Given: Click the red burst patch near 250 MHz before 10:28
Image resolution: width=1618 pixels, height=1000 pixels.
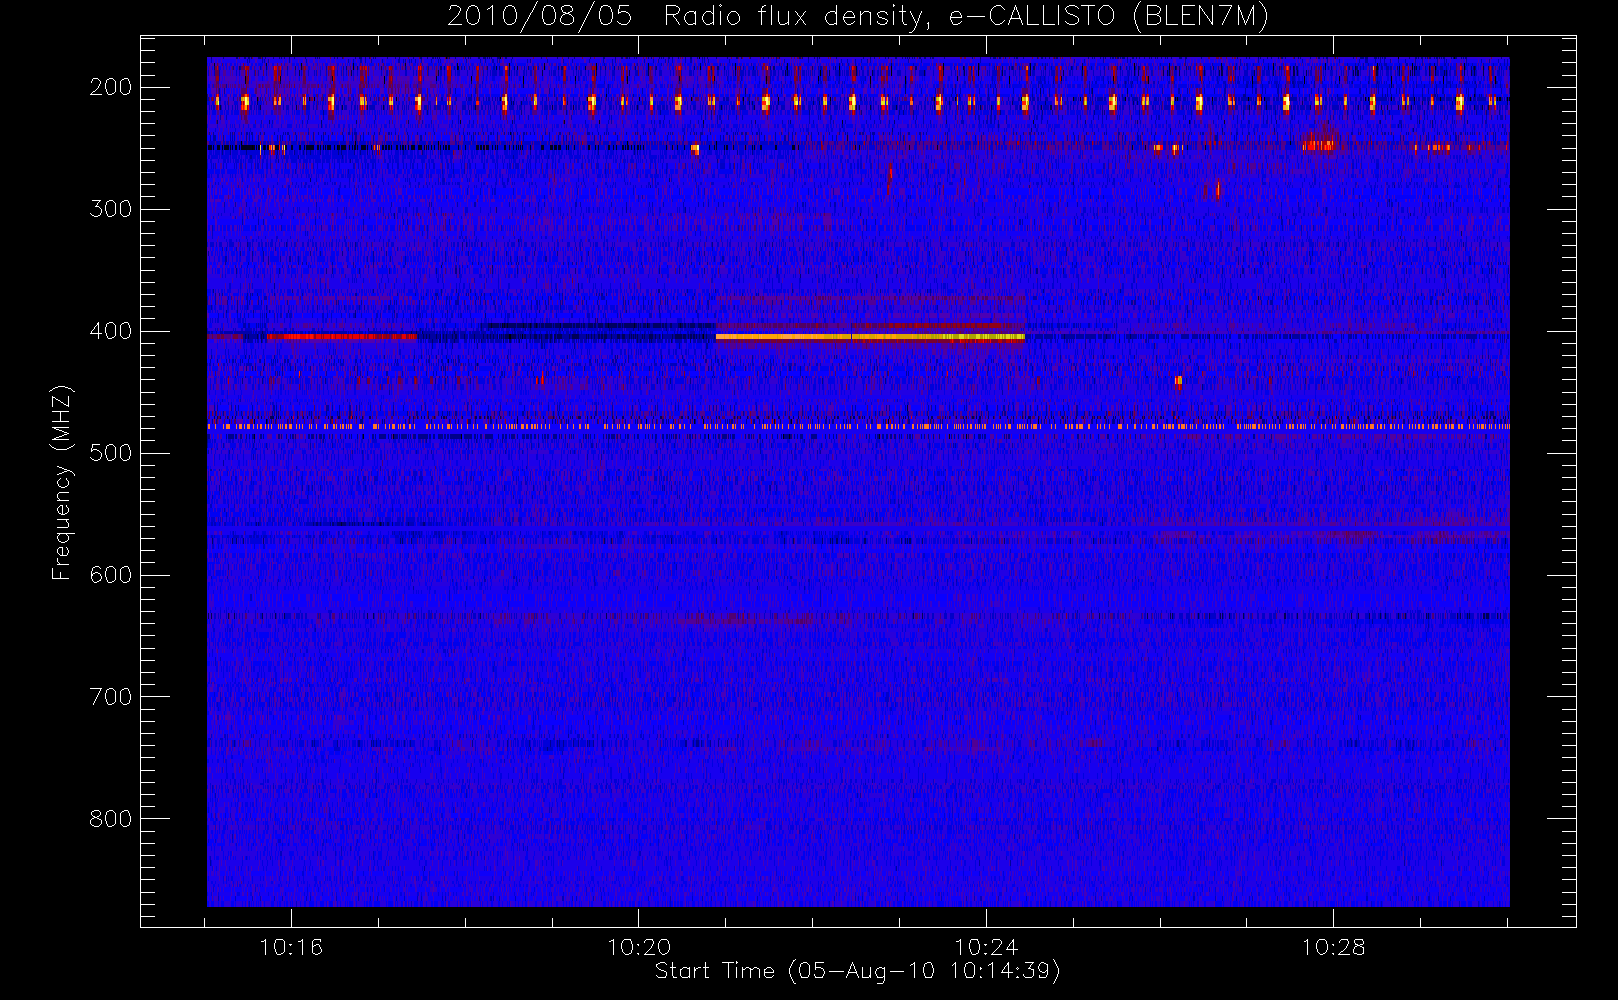Looking at the screenshot, I should tap(1321, 143).
